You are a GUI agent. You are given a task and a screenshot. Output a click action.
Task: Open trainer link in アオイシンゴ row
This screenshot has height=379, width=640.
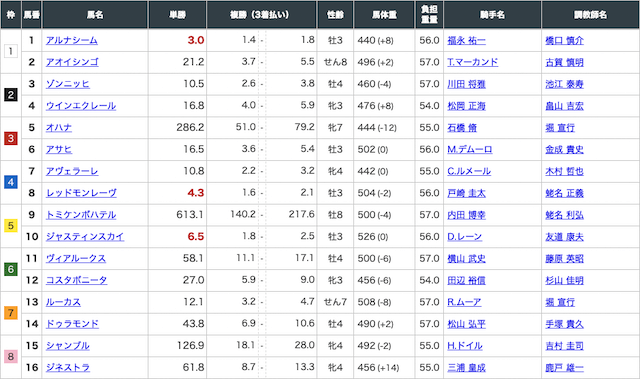coord(564,62)
